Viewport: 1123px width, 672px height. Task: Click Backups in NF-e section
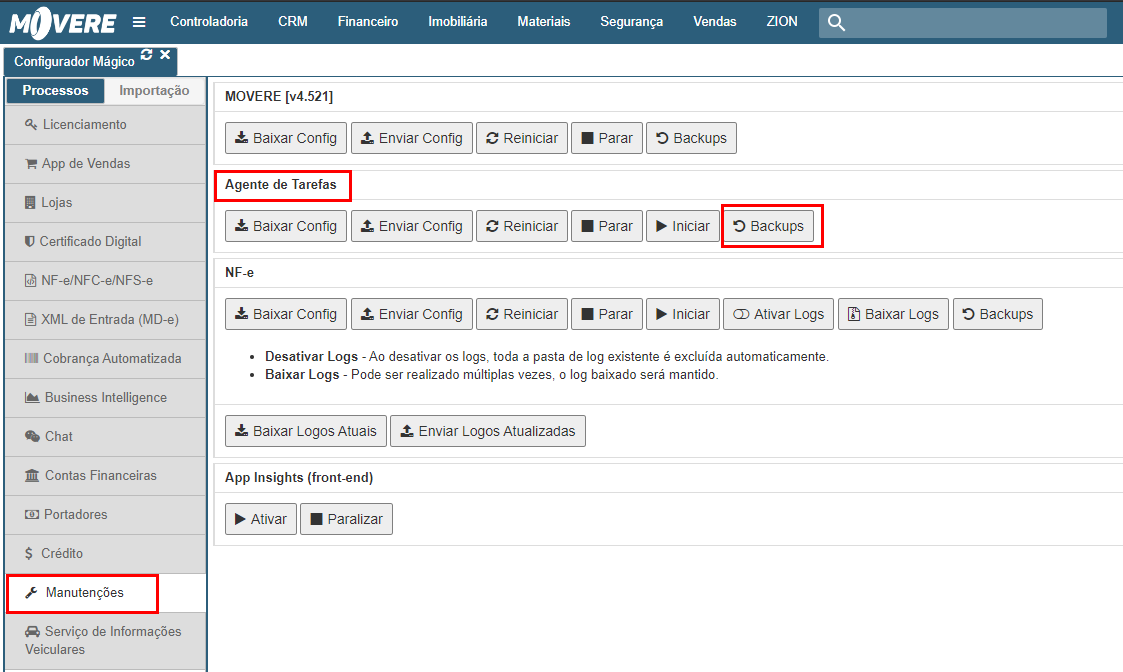click(x=998, y=315)
